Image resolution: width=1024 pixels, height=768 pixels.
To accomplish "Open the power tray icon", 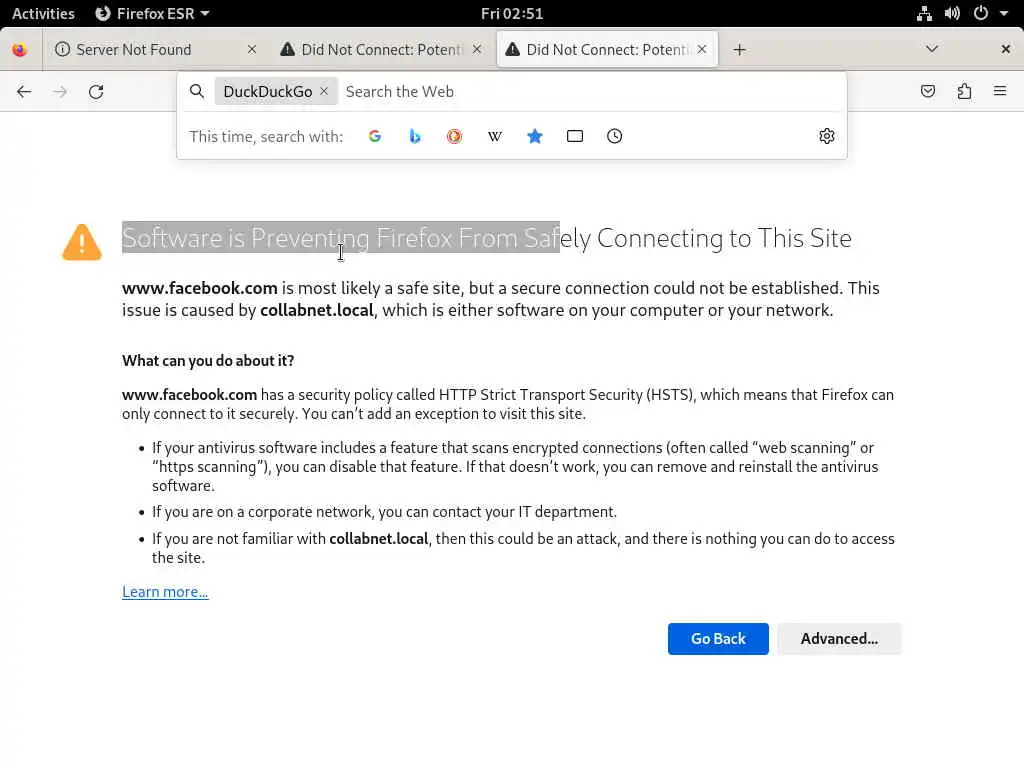I will pyautogui.click(x=981, y=13).
